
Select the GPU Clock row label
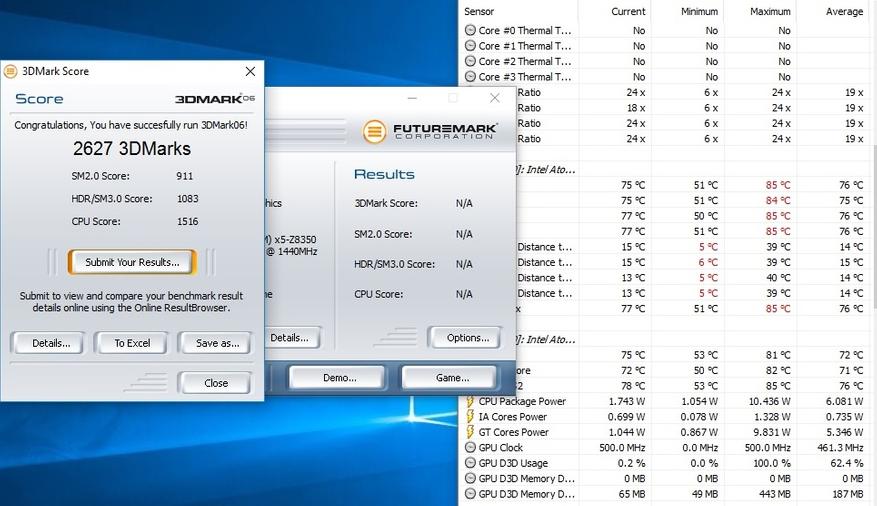pyautogui.click(x=501, y=447)
